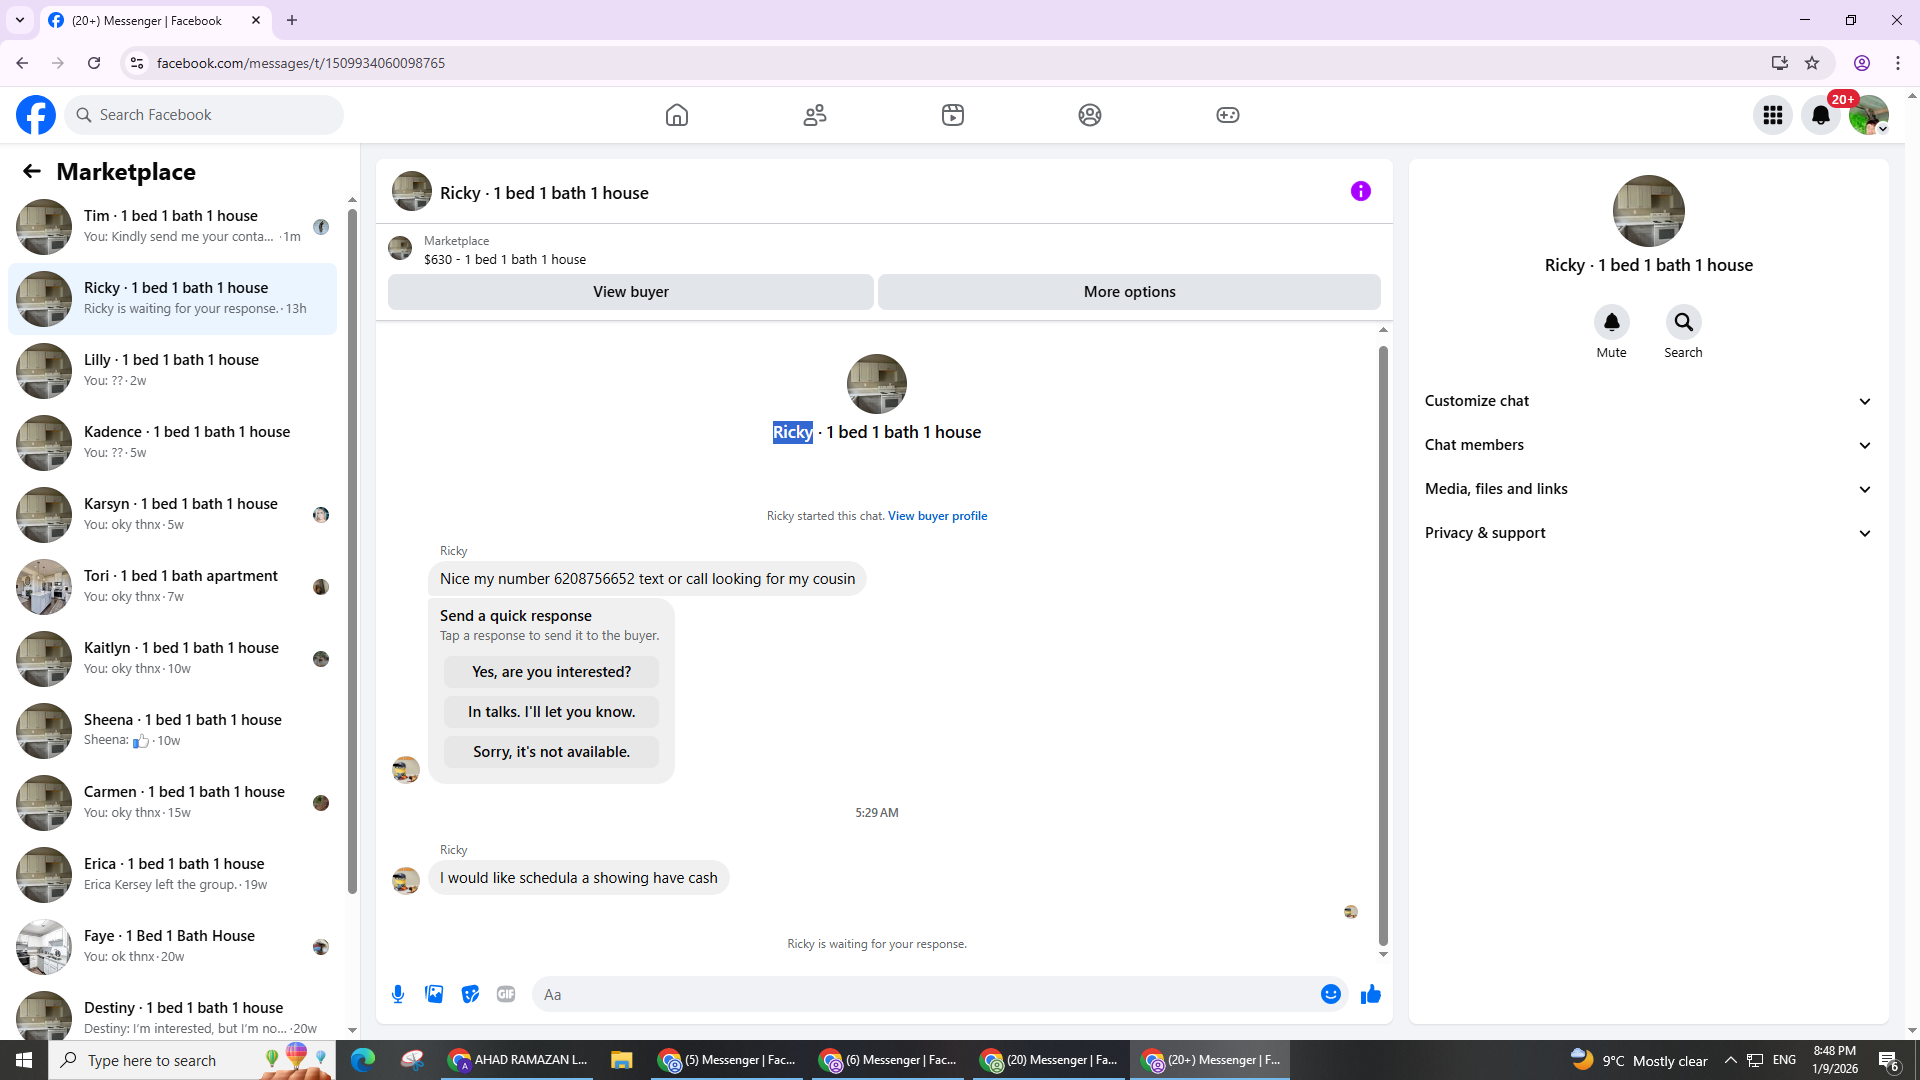The height and width of the screenshot is (1080, 1920).
Task: Expand Media, files and links section
Action: coord(1647,489)
